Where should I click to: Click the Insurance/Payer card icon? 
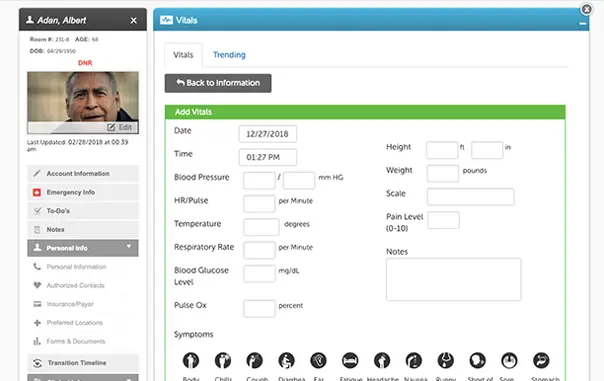[37, 304]
